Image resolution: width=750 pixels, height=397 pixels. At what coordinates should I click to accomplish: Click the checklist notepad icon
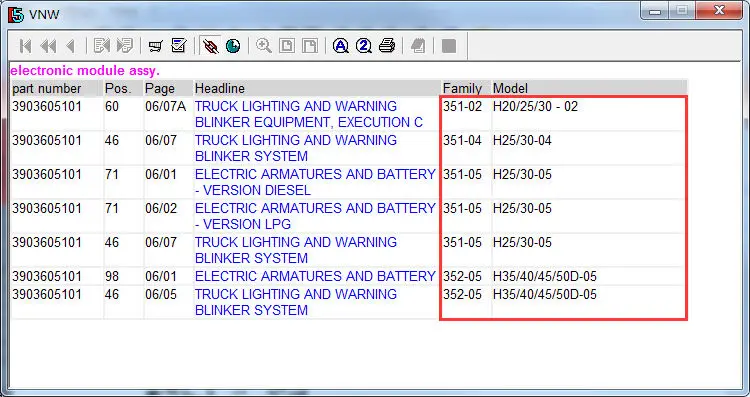178,46
